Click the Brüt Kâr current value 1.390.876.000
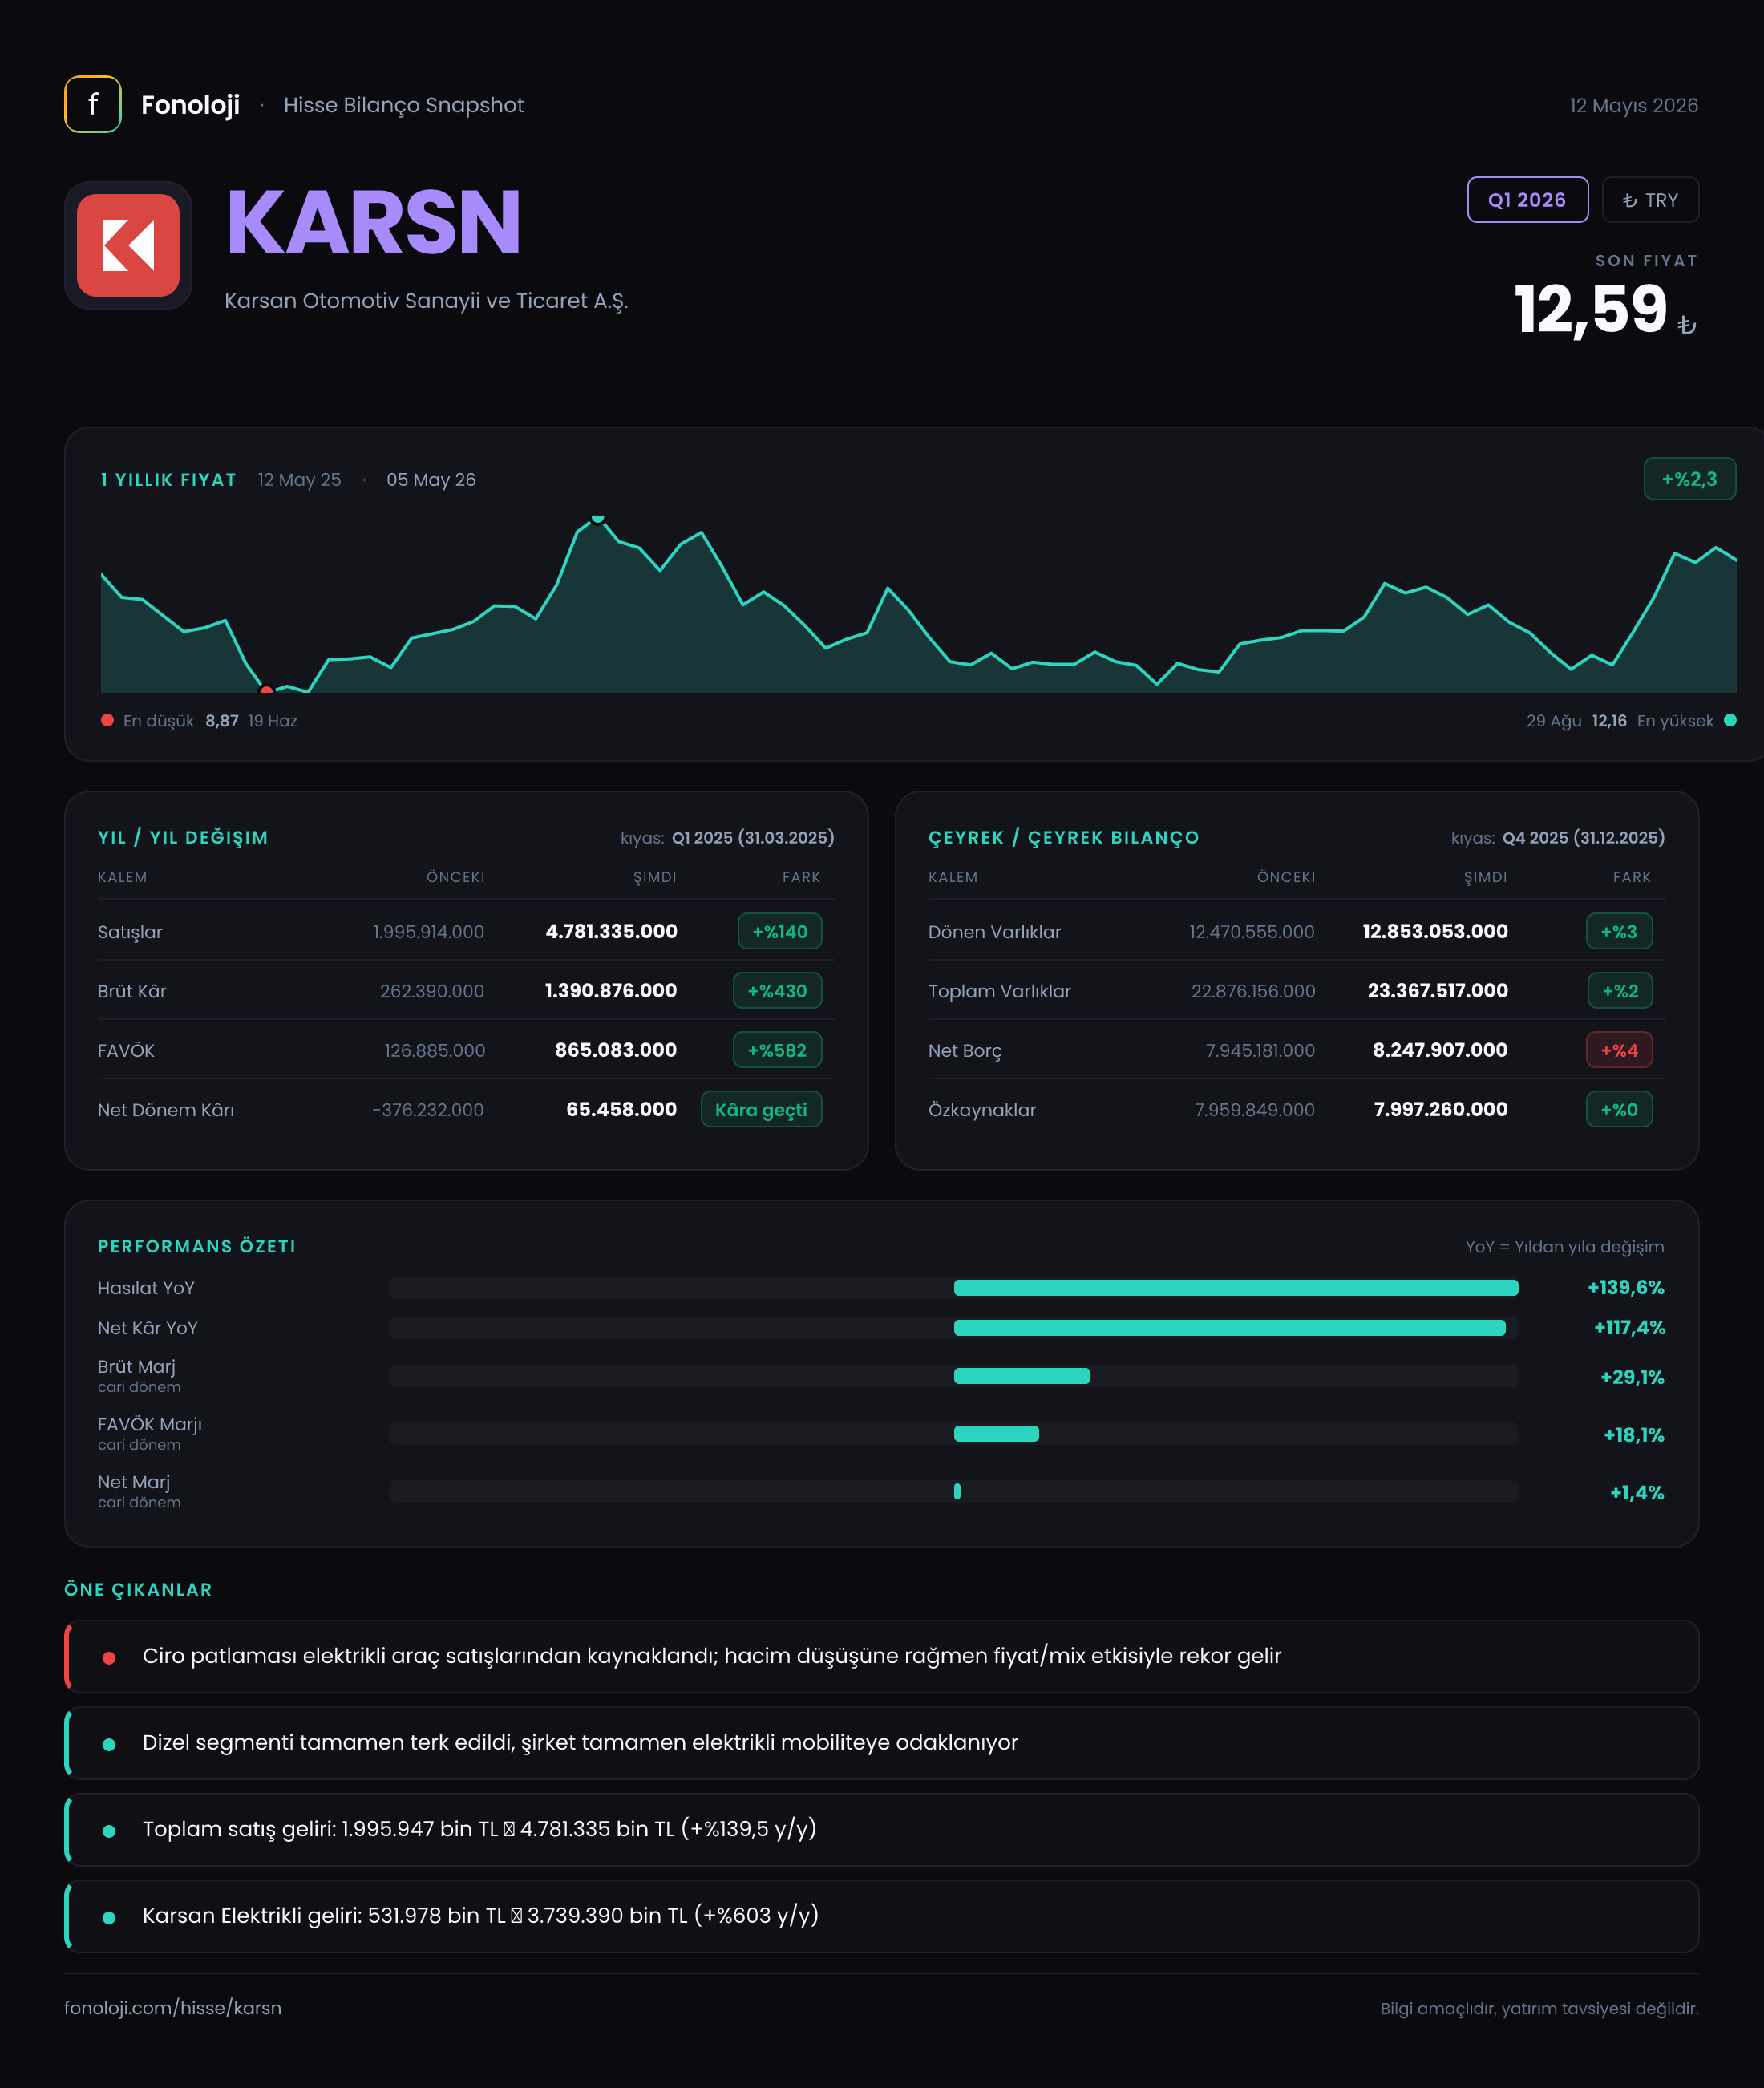Viewport: 1764px width, 2088px height. (x=610, y=990)
